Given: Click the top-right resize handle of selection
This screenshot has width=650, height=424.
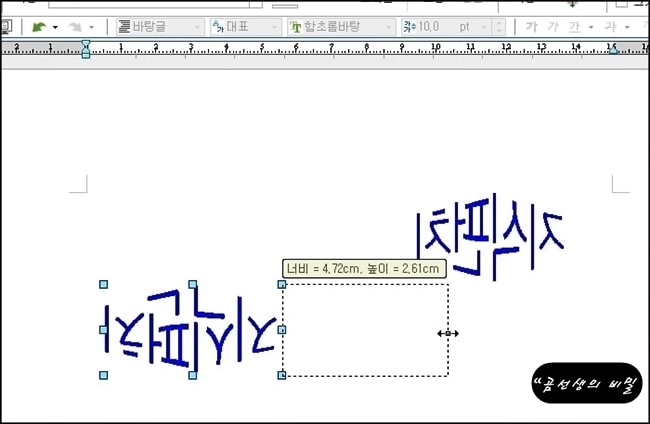Looking at the screenshot, I should [x=282, y=284].
